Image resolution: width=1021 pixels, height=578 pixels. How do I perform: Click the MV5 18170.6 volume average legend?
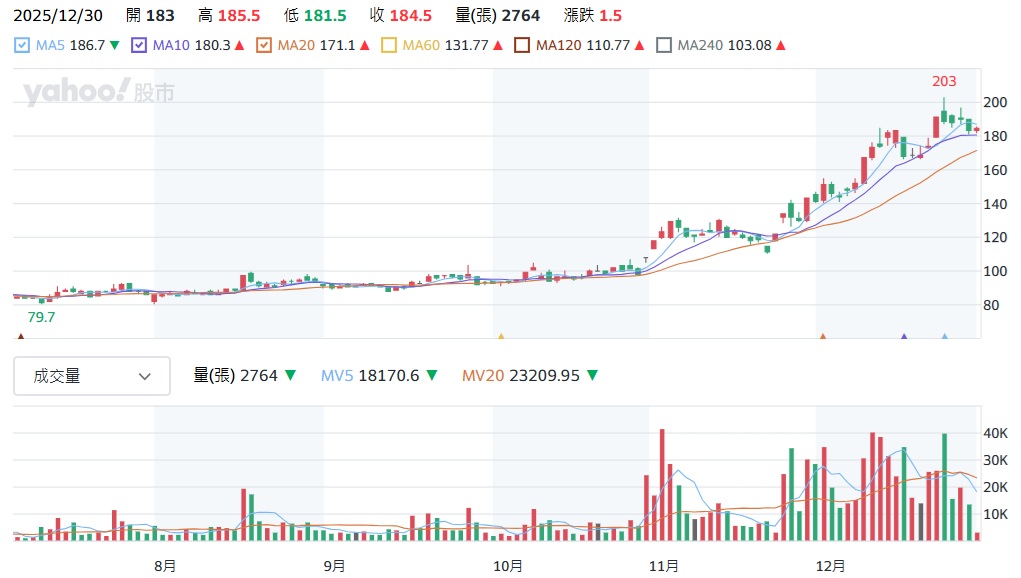378,376
